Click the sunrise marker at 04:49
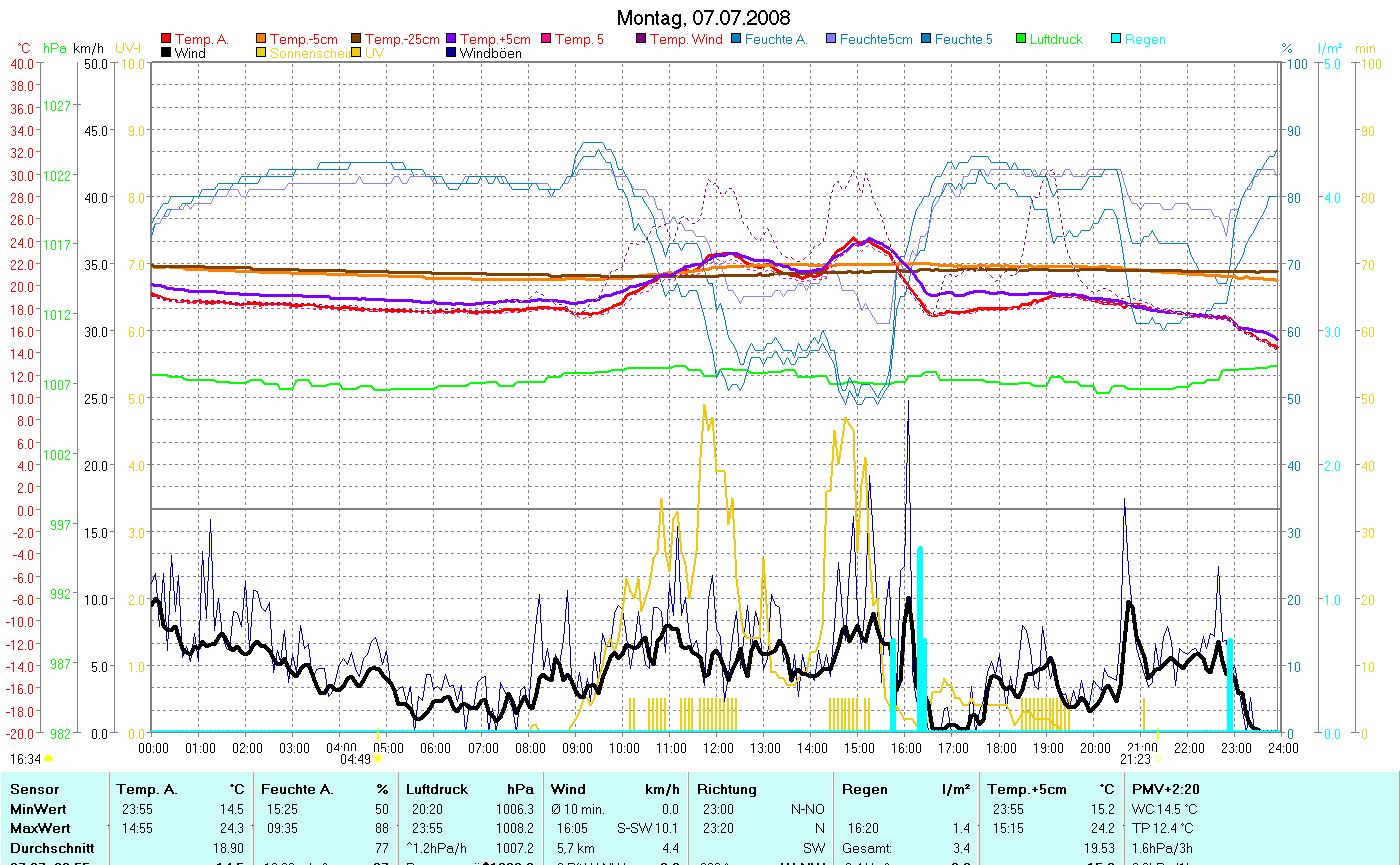Viewport: 1400px width, 865px height. (x=378, y=759)
